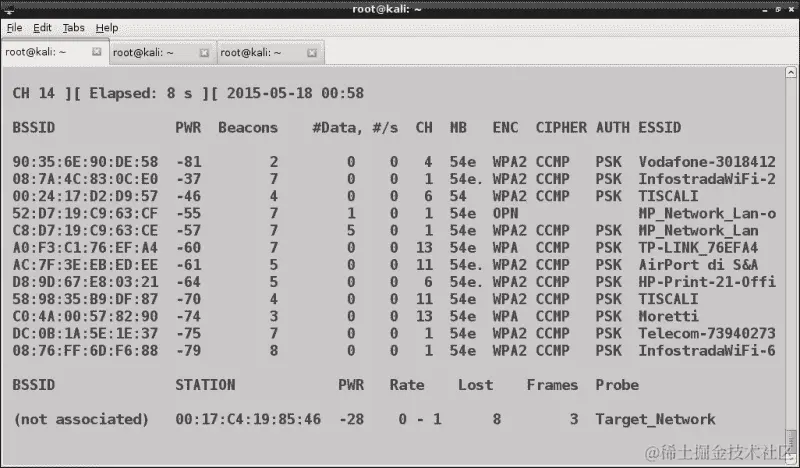Image resolution: width=800 pixels, height=468 pixels.
Task: Click BSSID 58:98:35:B9:DF:87
Action: click(x=85, y=299)
